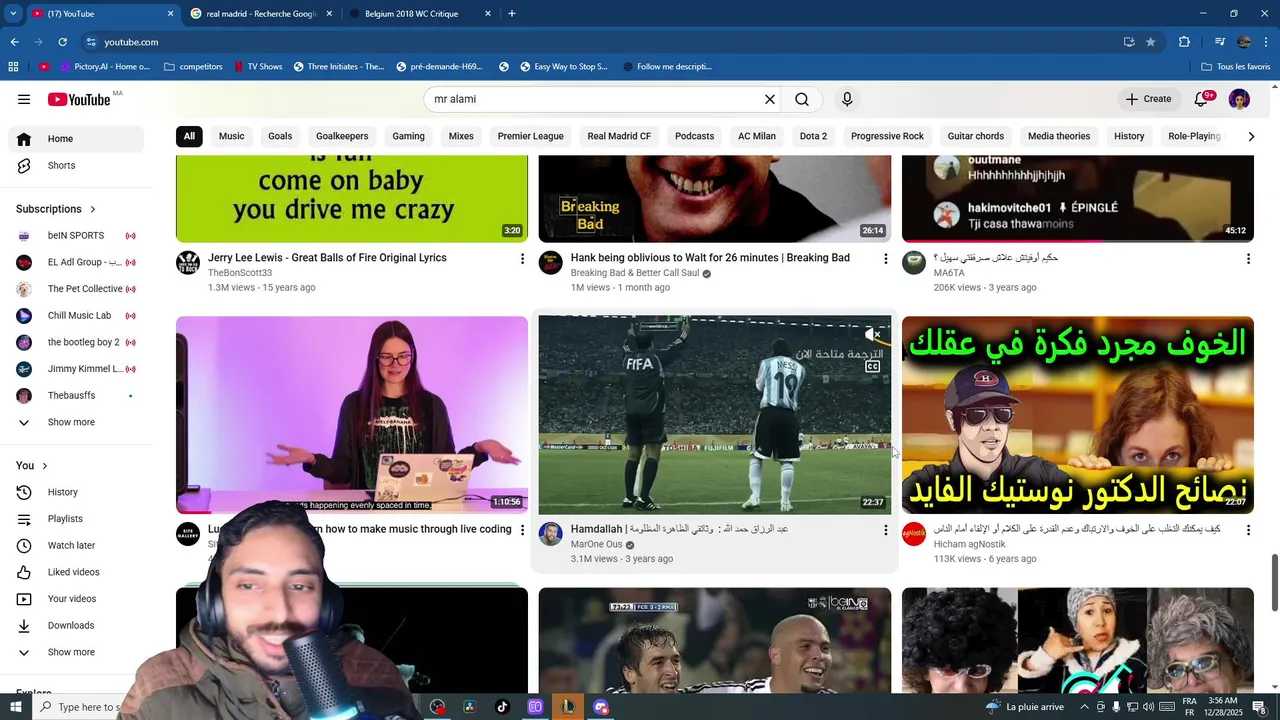This screenshot has height=720, width=1280.
Task: Bookmark this page with the star
Action: coord(1151,42)
